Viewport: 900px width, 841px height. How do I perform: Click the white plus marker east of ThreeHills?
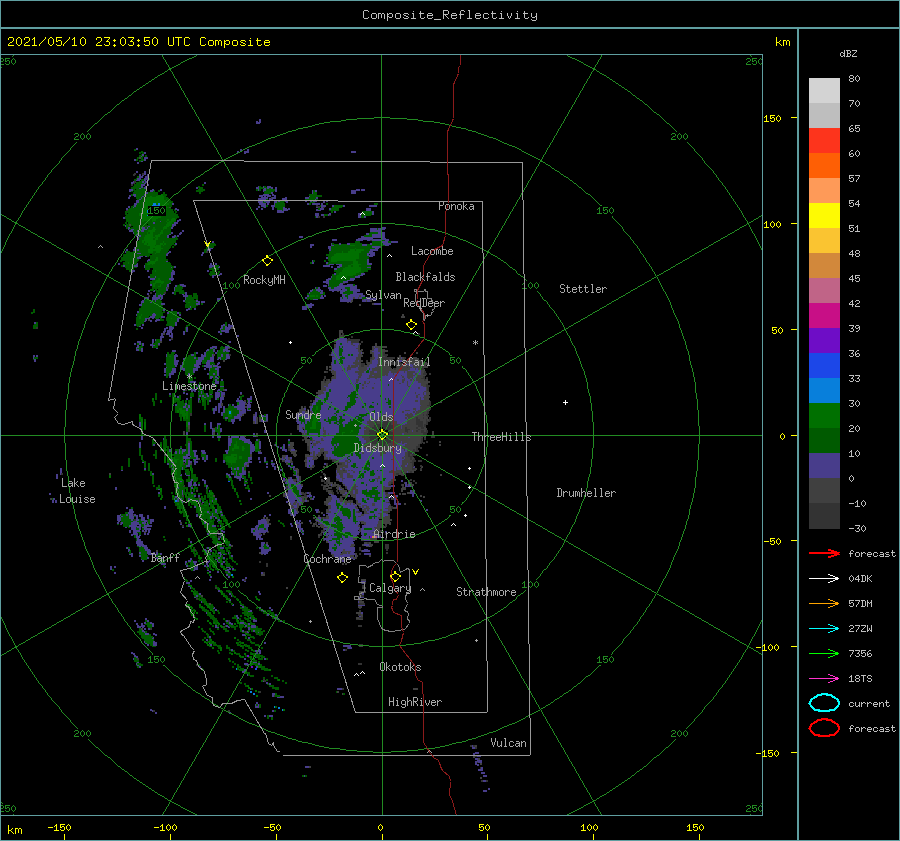tap(565, 402)
